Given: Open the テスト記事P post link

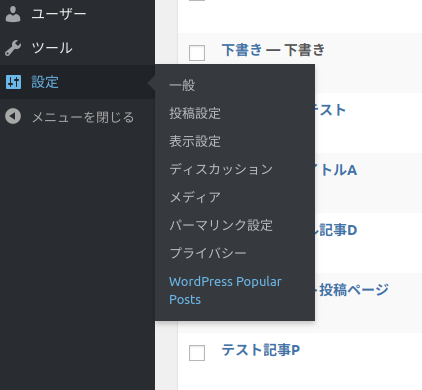Looking at the screenshot, I should click(x=261, y=350).
